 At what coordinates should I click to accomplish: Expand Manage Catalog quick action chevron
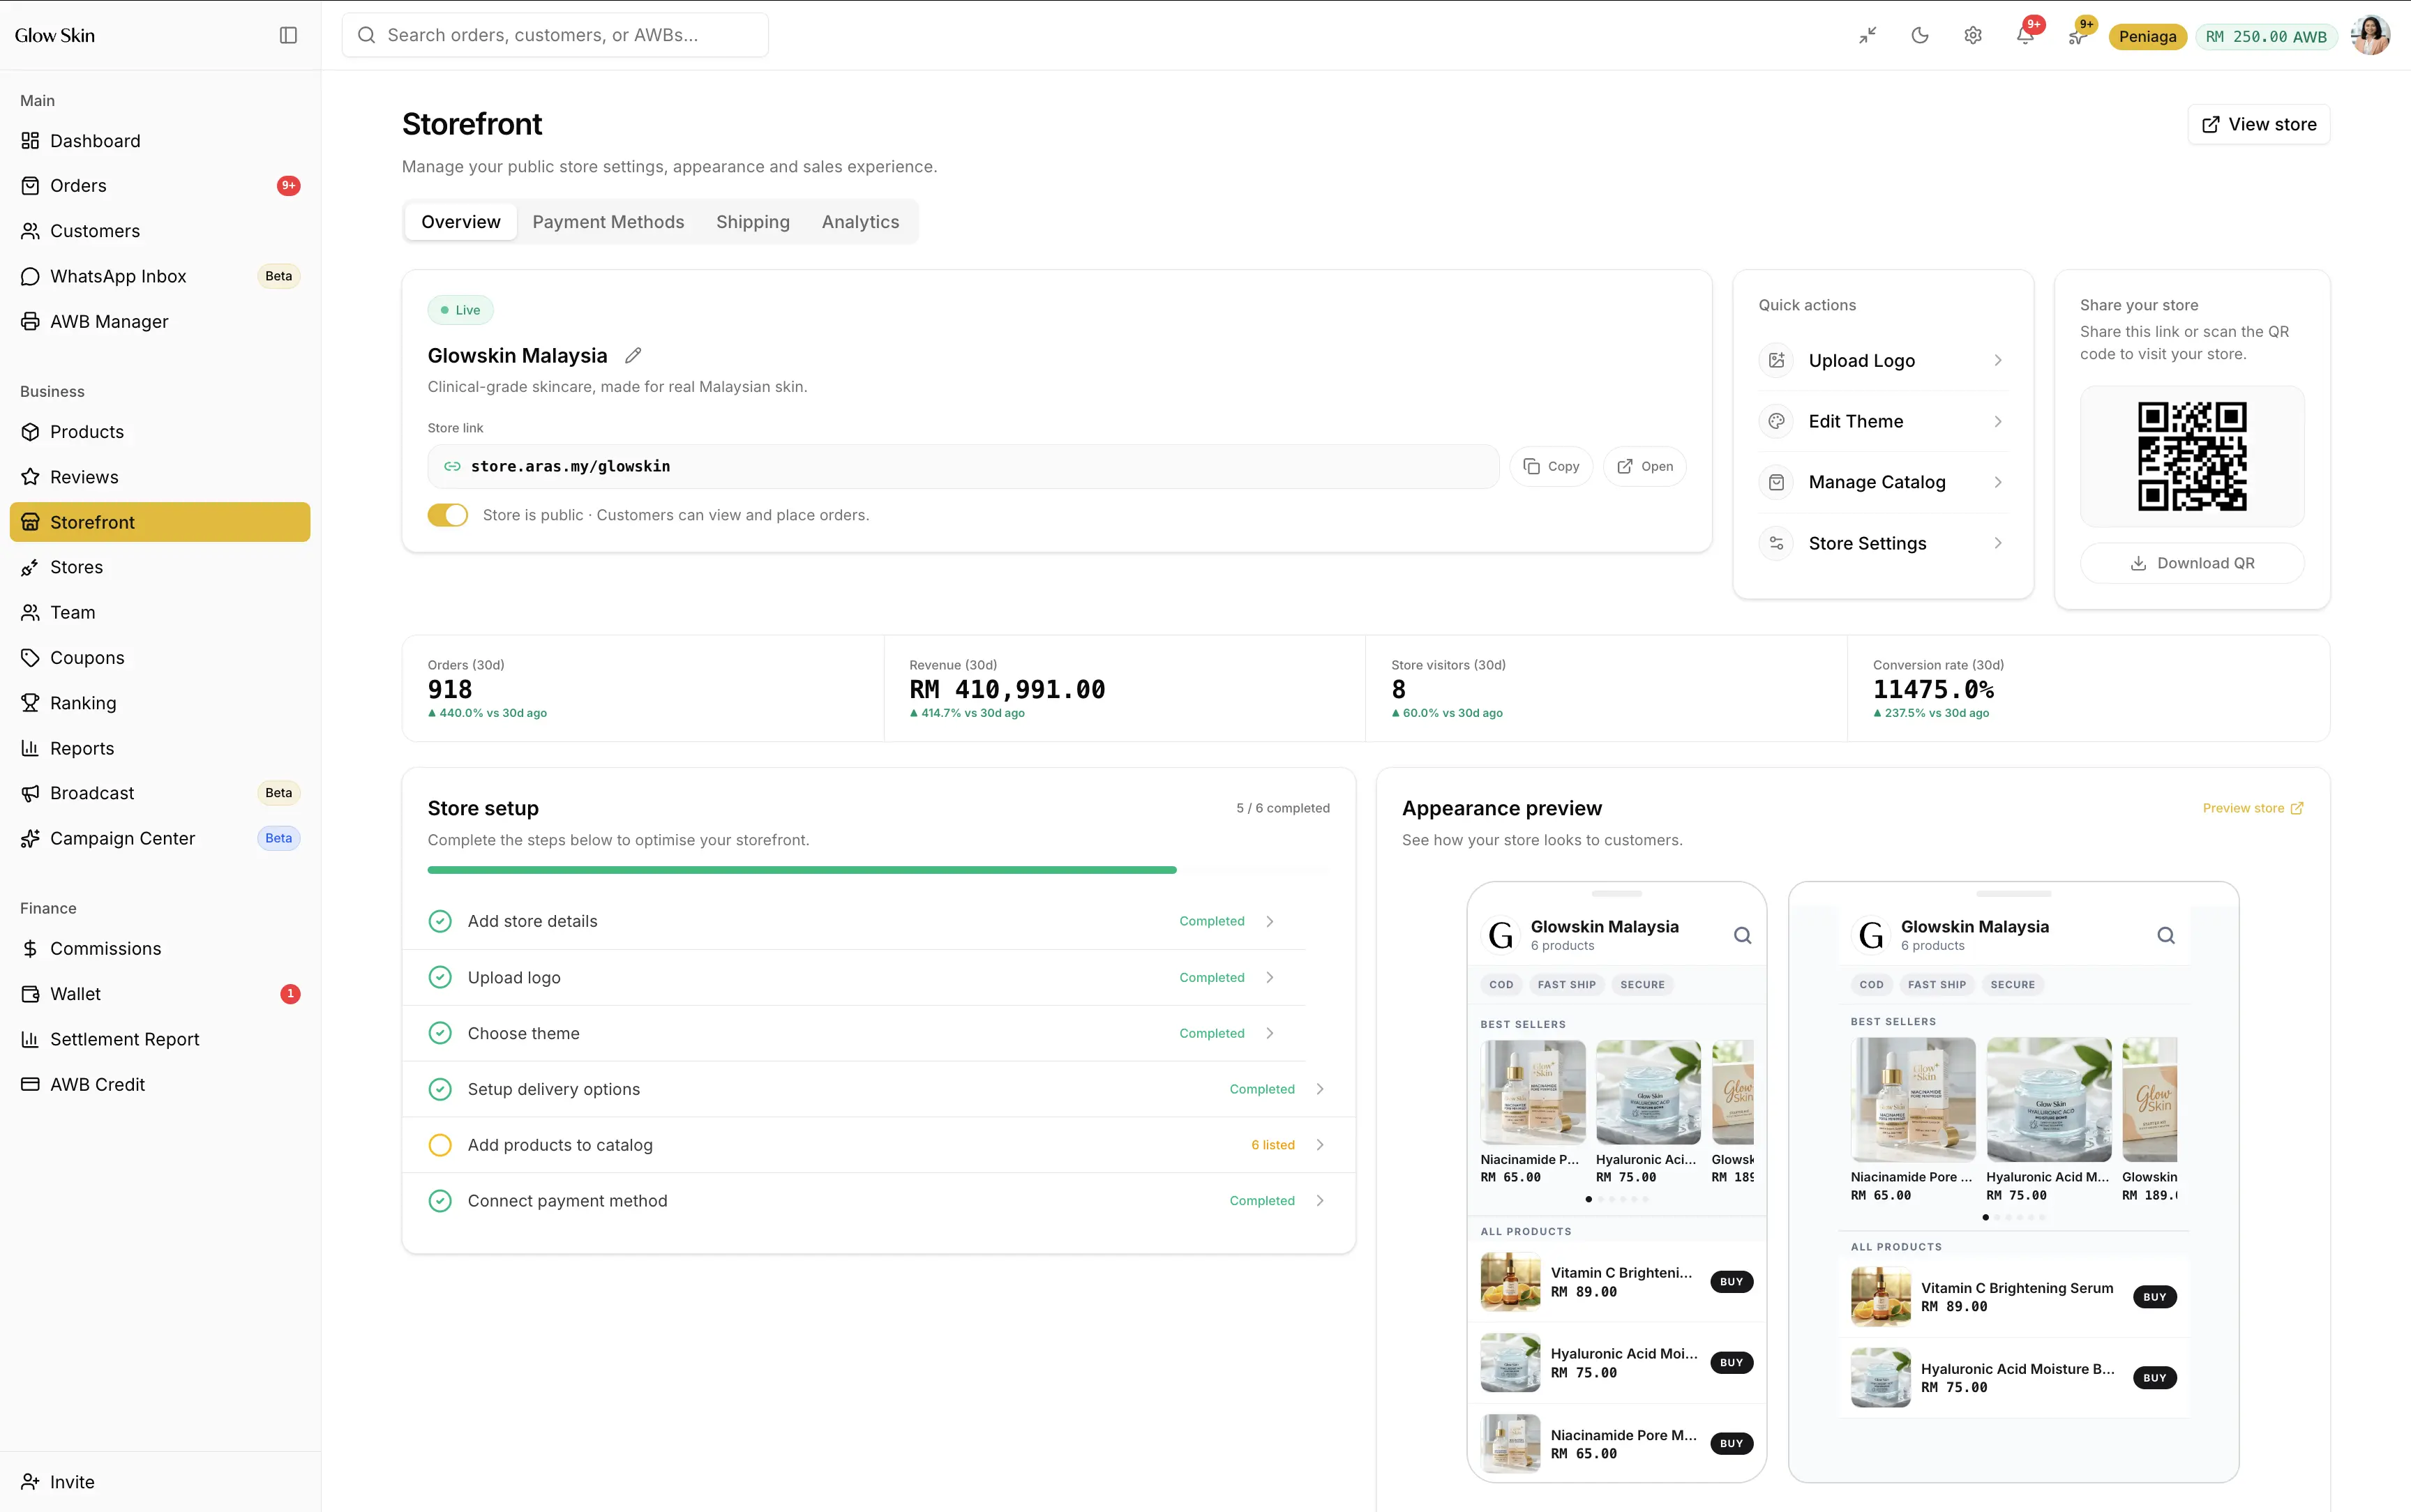click(1998, 482)
